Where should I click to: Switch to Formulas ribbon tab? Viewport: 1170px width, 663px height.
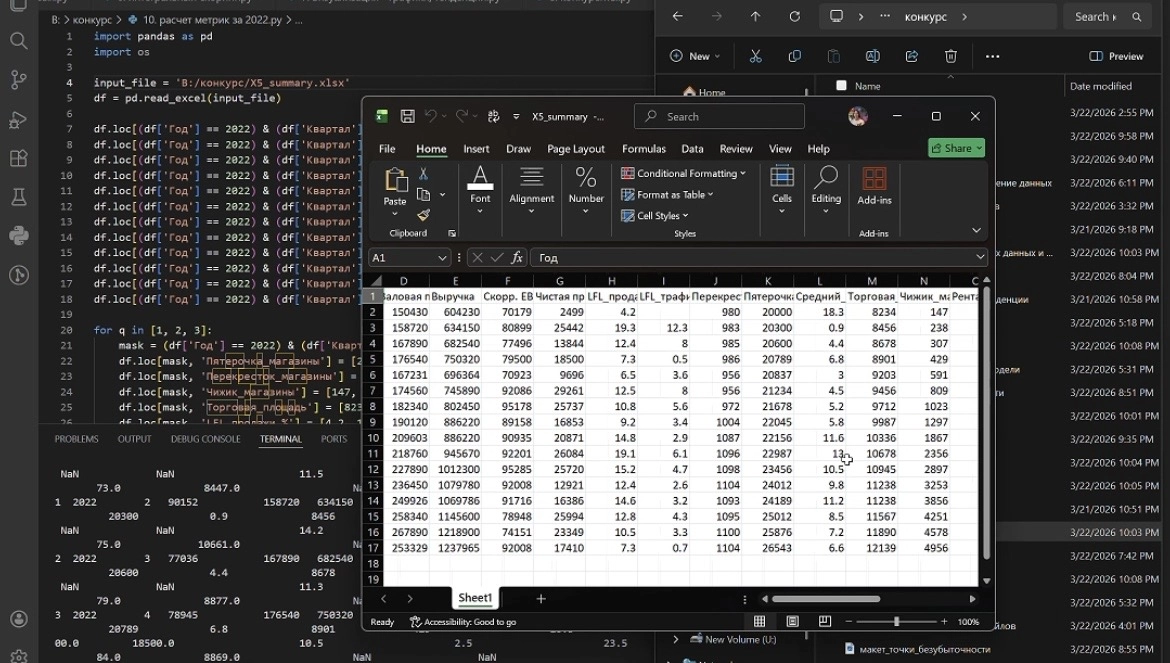pyautogui.click(x=643, y=148)
